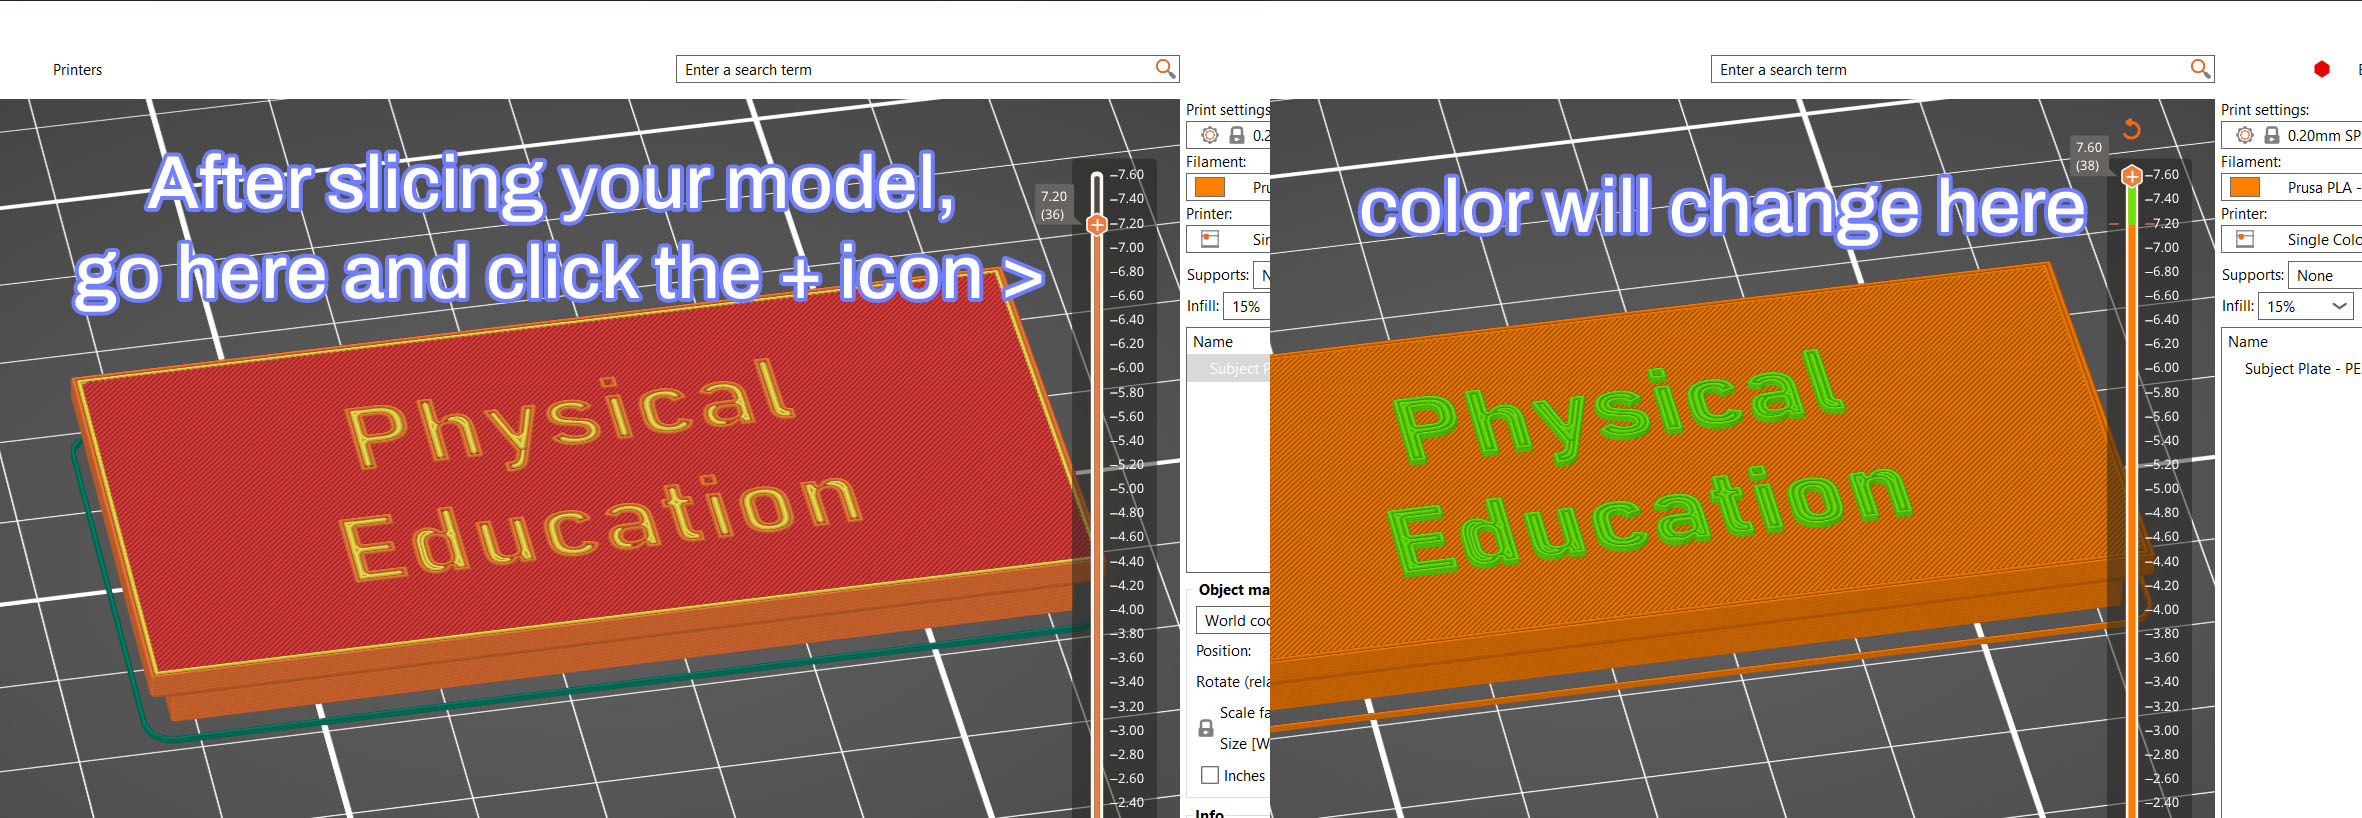Click the search magnifier icon in right screenshot
Viewport: 2362px width, 818px height.
coord(2200,68)
